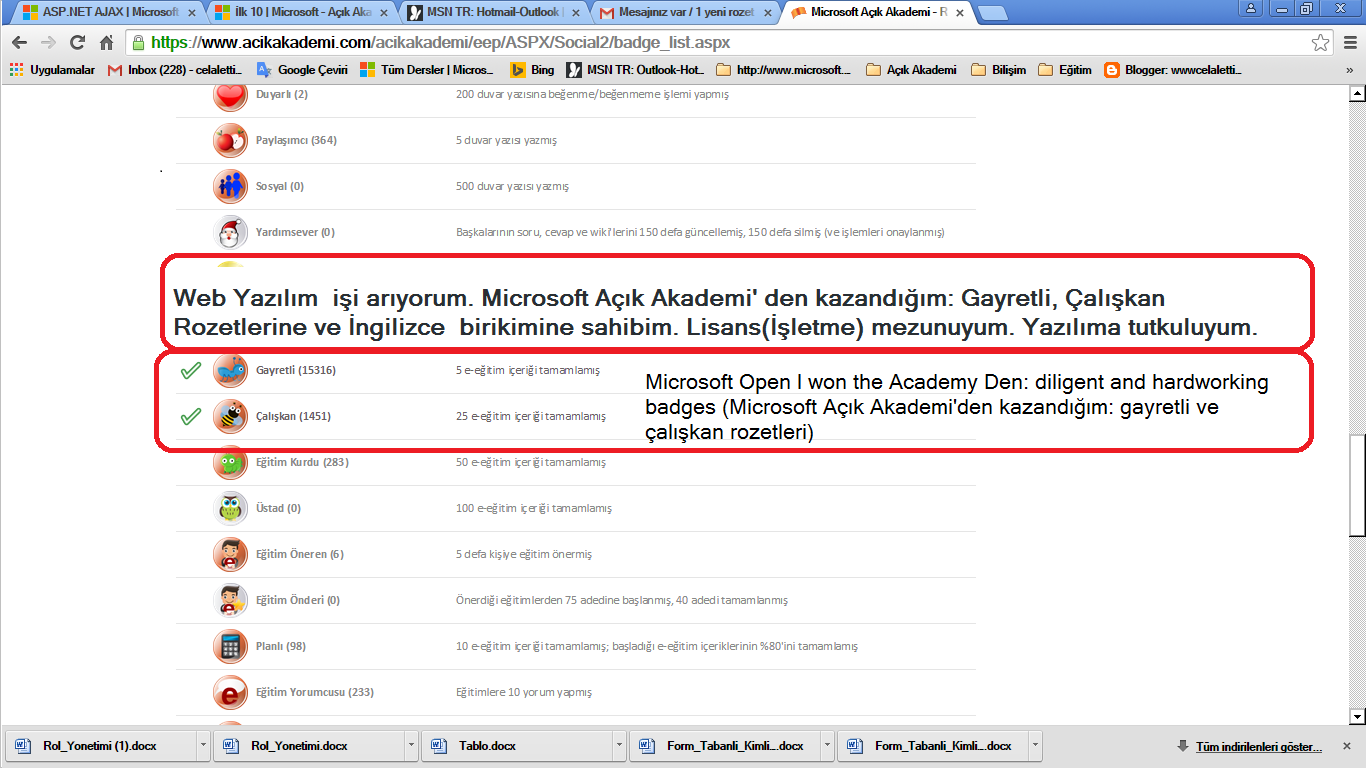The height and width of the screenshot is (768, 1366).
Task: Click the Eğitim Yorumcusu (233) badge name
Action: coord(315,692)
